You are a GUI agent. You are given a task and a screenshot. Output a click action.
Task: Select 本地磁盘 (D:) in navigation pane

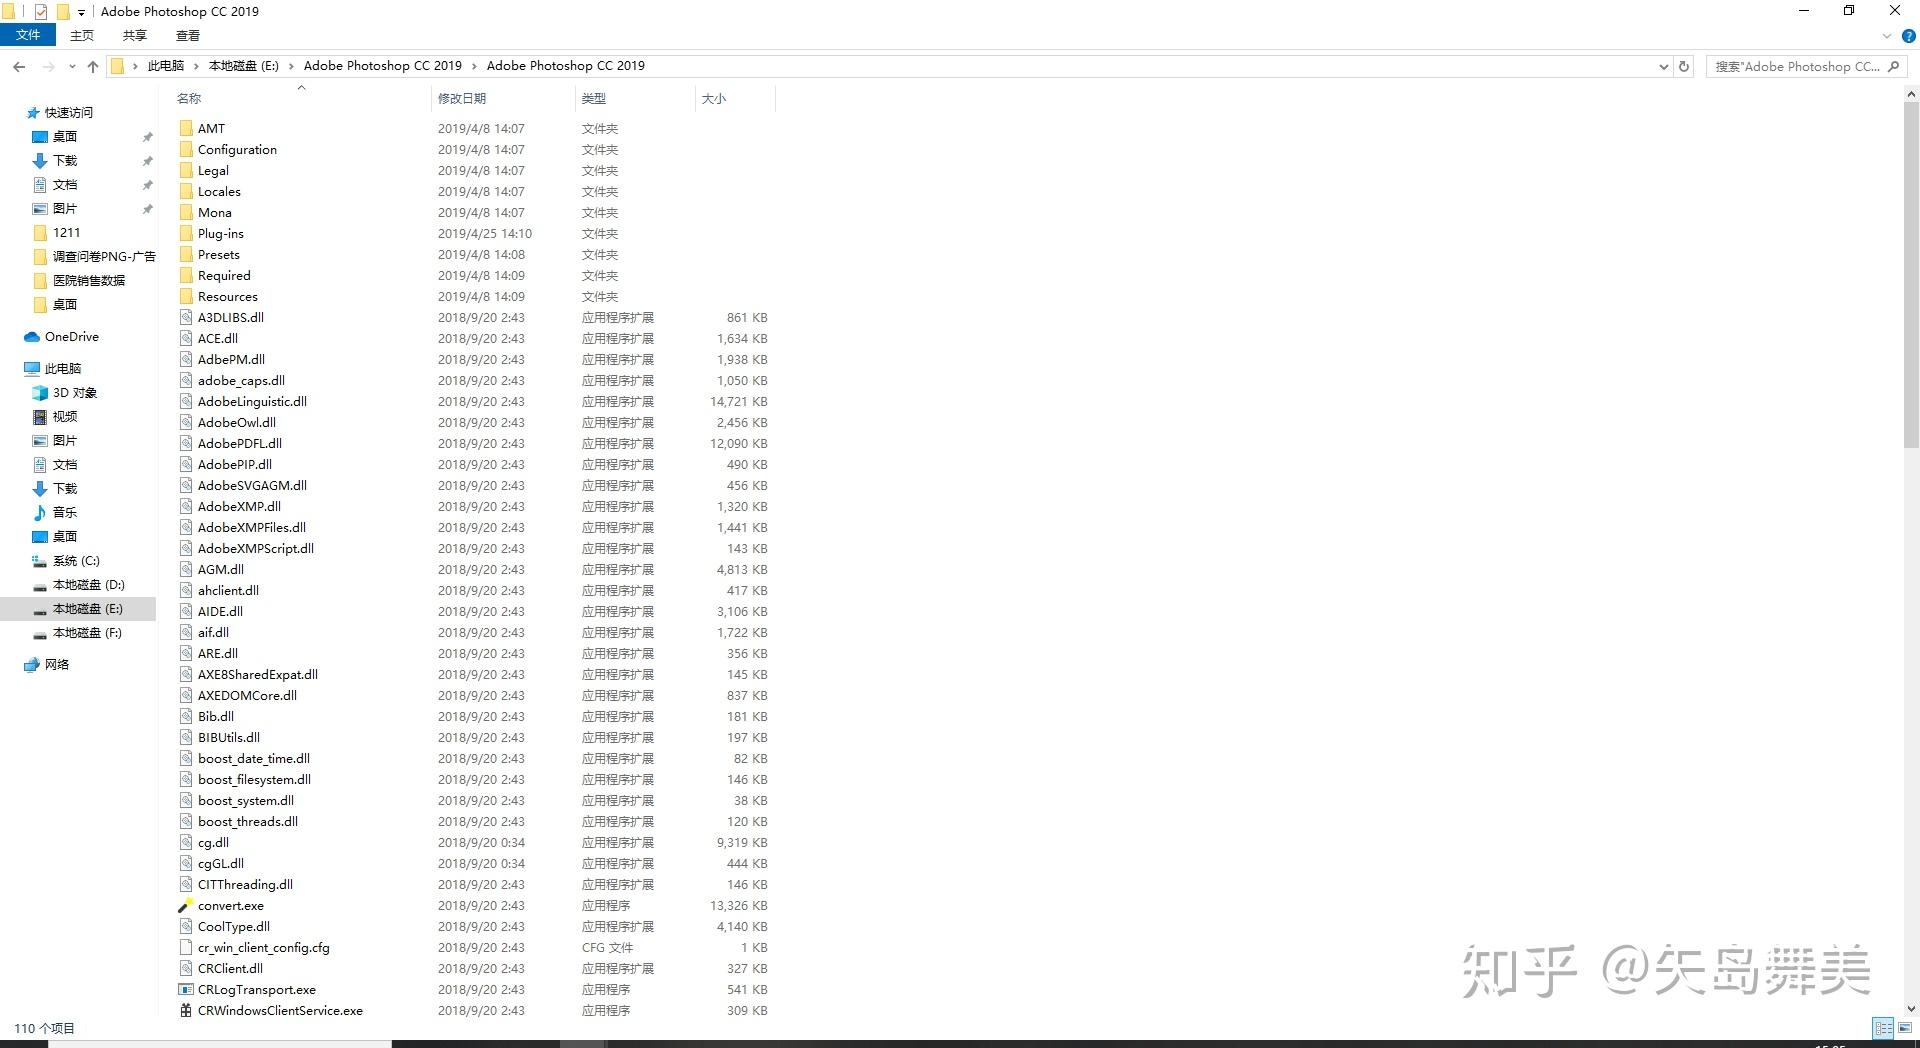pyautogui.click(x=88, y=585)
